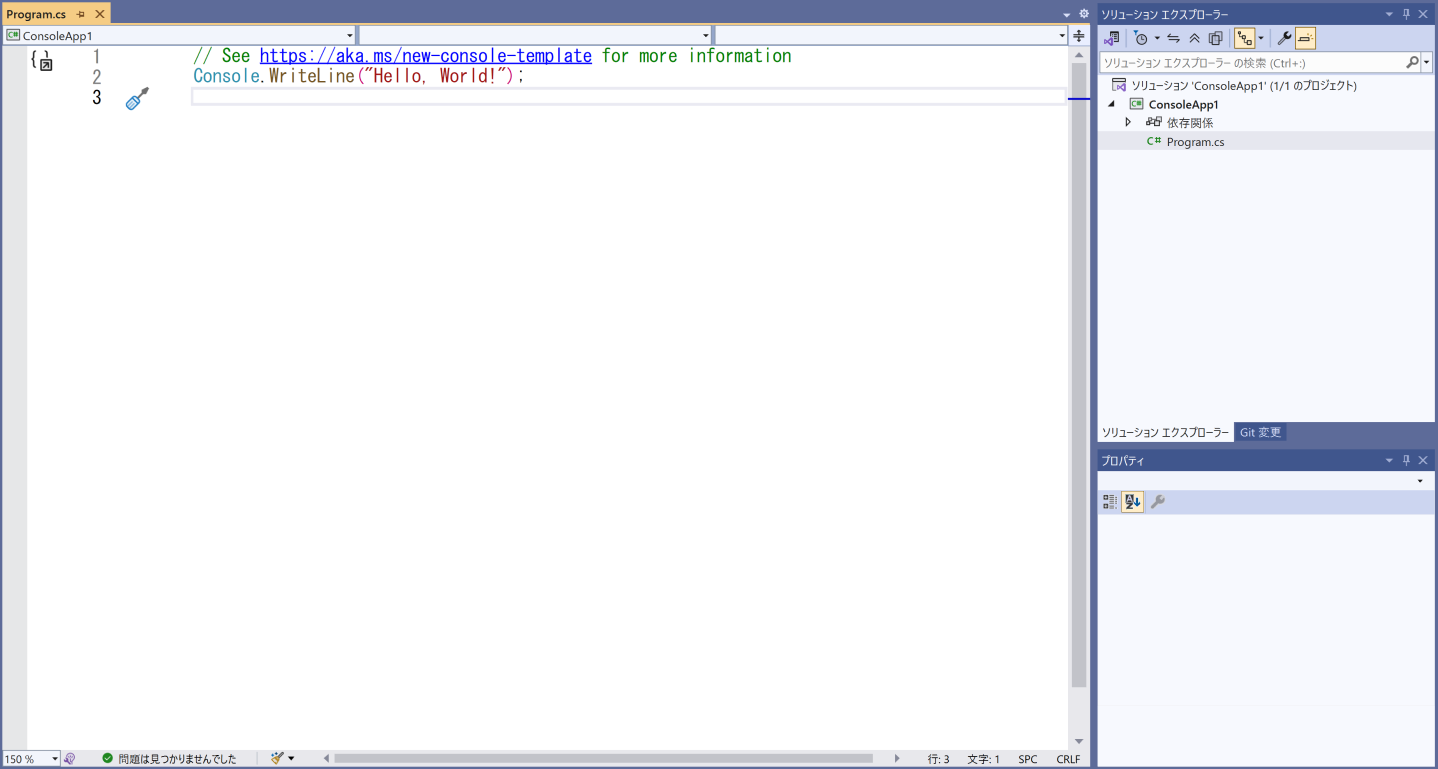Expand the 依存関係 node under ConsoleApp1

point(1128,122)
